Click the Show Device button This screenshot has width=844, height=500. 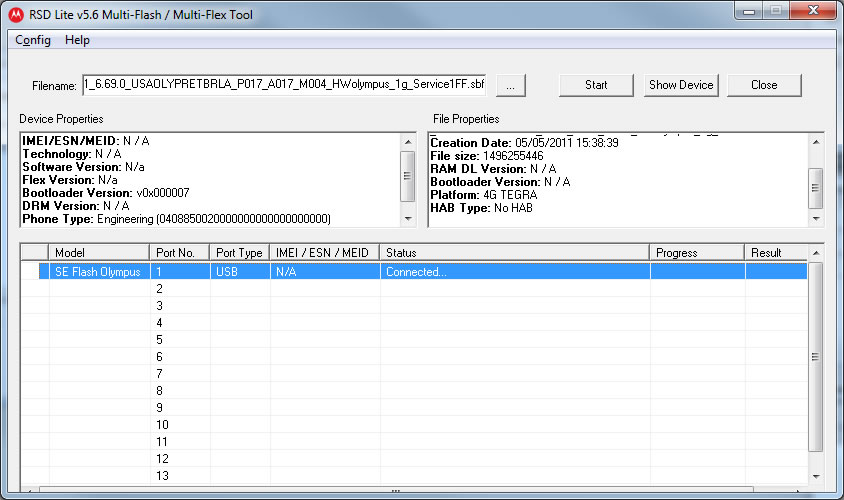tap(681, 85)
